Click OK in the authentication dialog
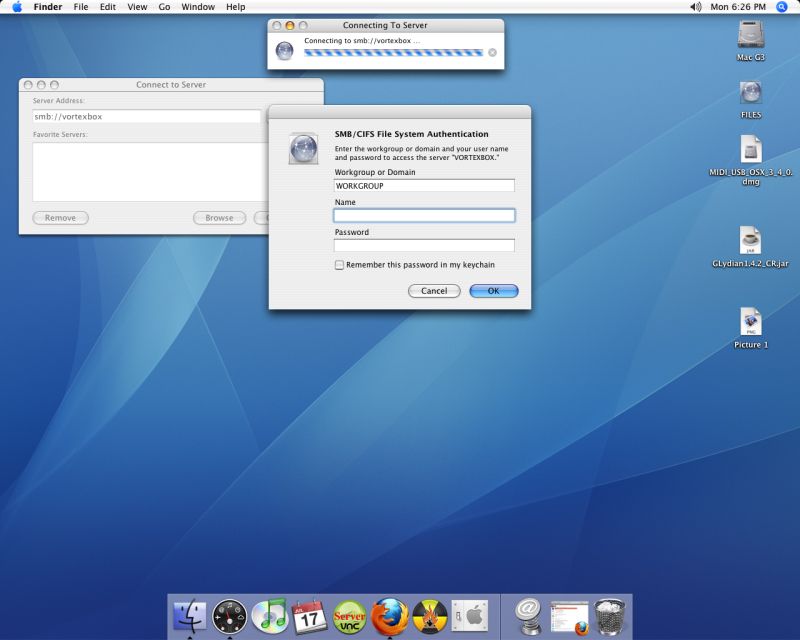The width and height of the screenshot is (800, 640). tap(493, 291)
